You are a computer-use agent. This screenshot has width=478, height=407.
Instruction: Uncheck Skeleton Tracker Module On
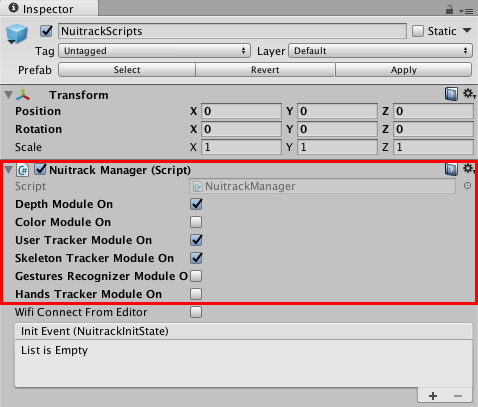pos(196,258)
